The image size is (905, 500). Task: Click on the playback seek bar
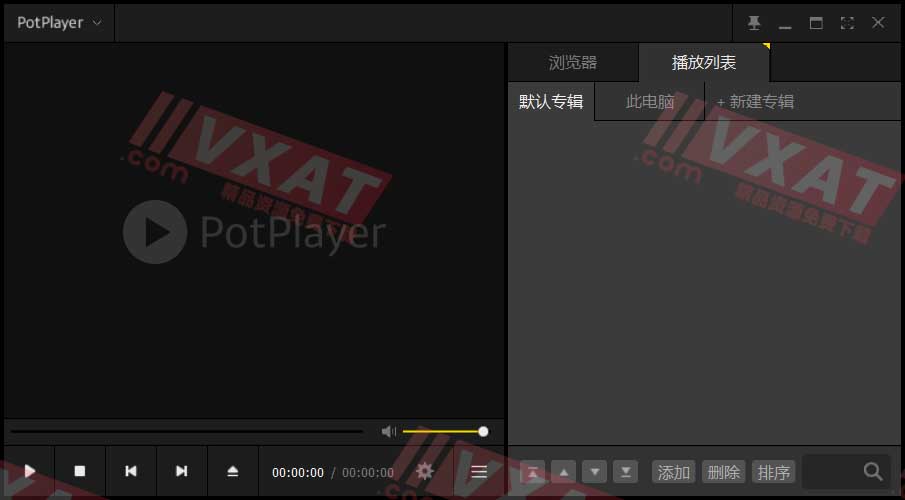[186, 431]
